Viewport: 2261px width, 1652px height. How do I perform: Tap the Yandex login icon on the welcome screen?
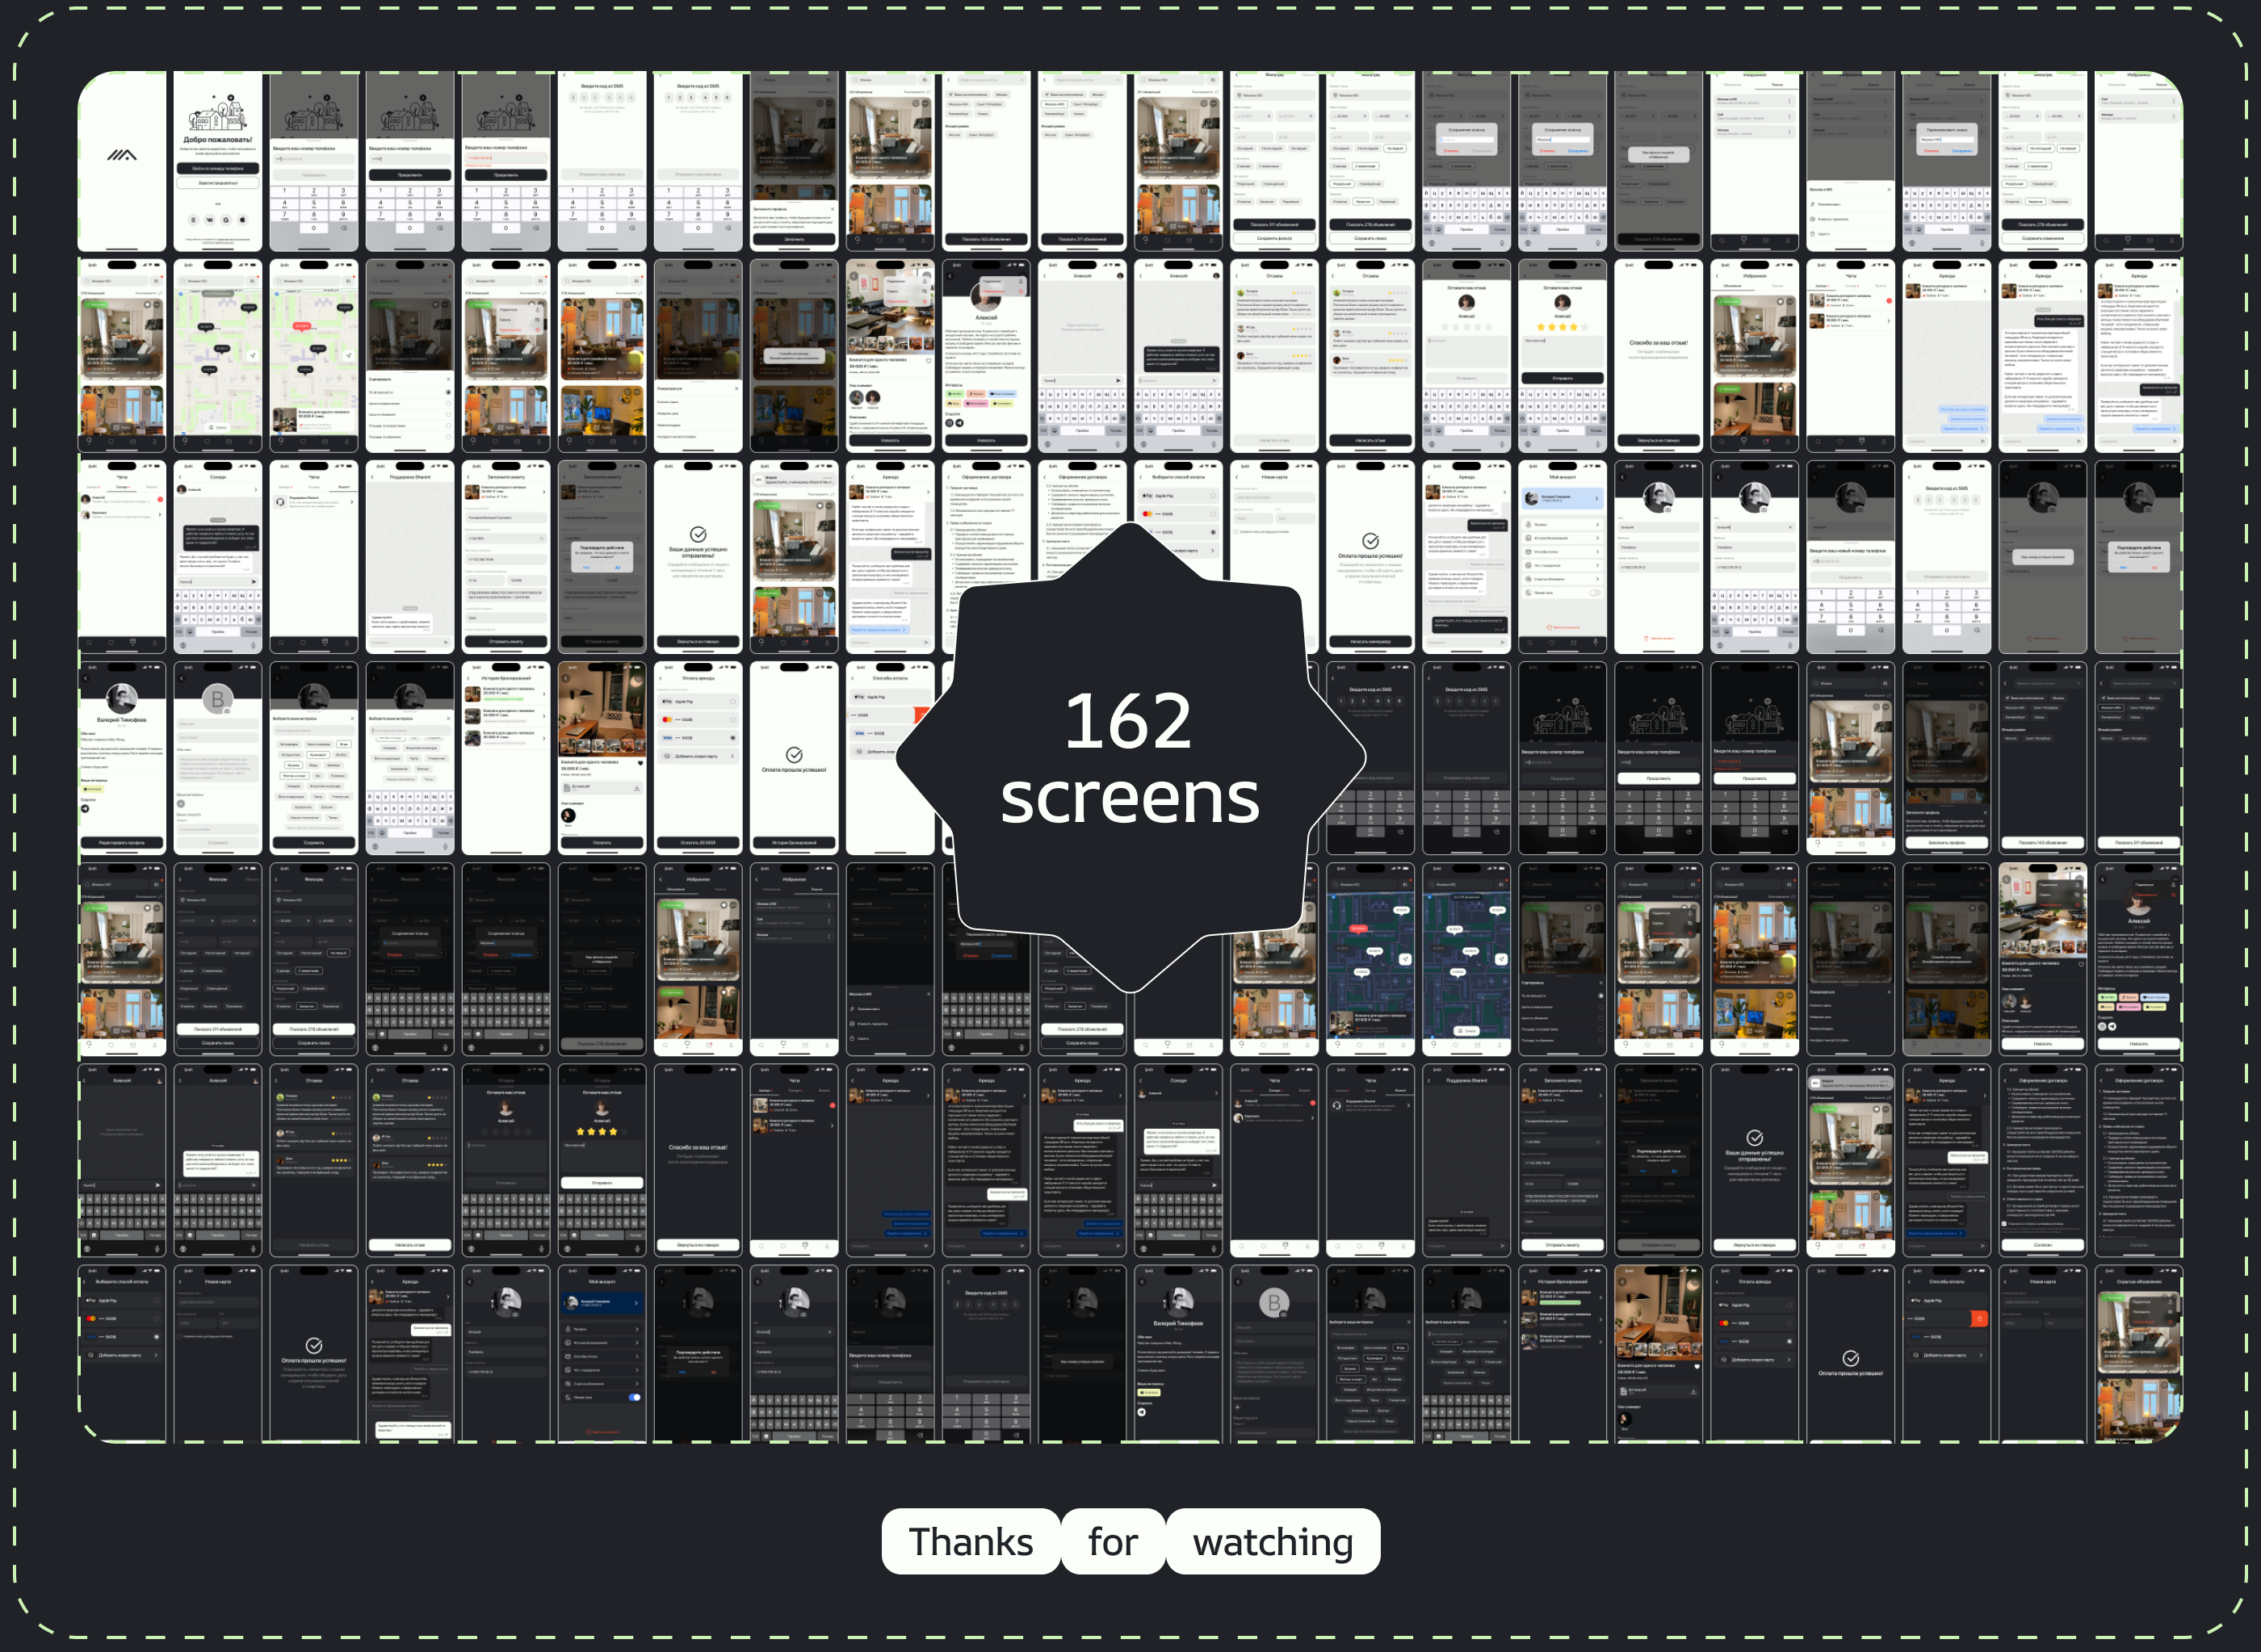pyautogui.click(x=194, y=220)
